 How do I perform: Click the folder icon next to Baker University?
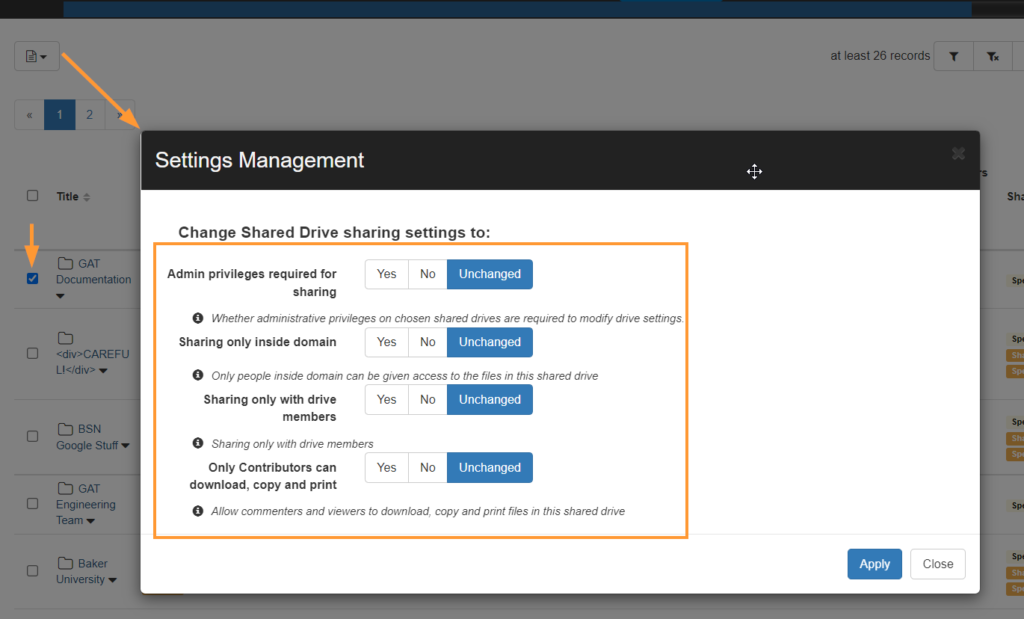(x=65, y=563)
